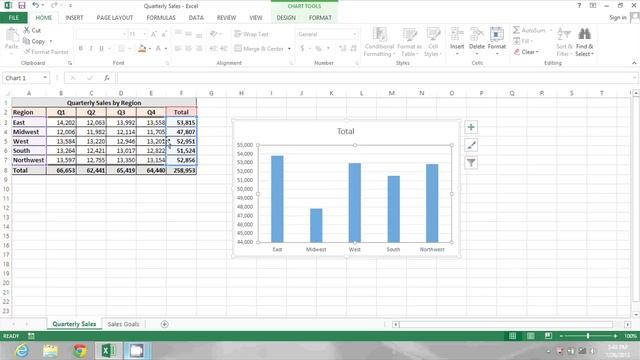Toggle Underline formatting button
Image resolution: width=640 pixels, height=360 pixels.
101,49
